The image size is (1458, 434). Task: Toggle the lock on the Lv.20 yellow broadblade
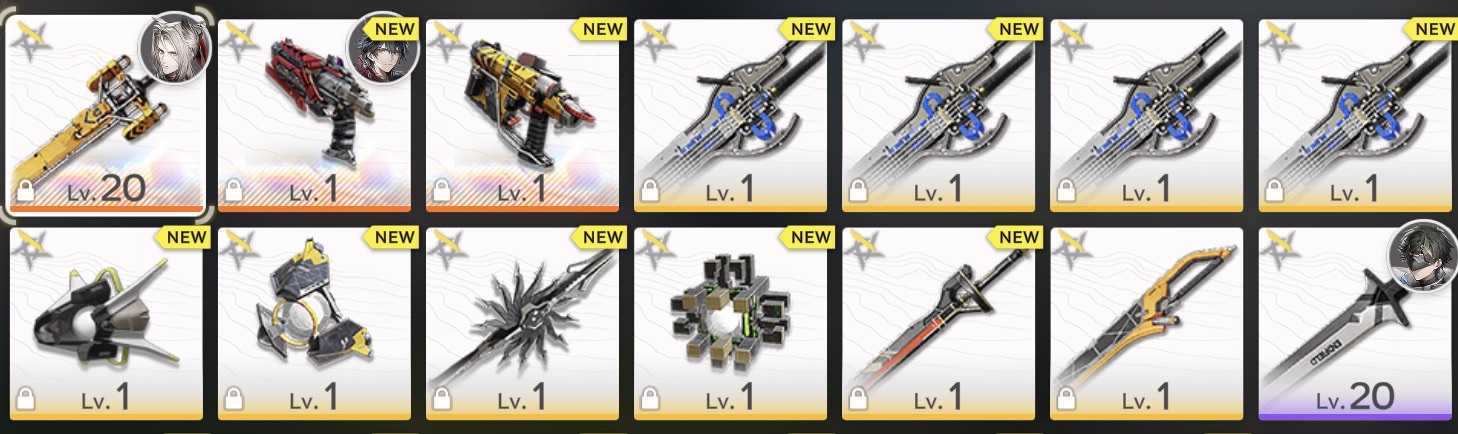coord(26,192)
